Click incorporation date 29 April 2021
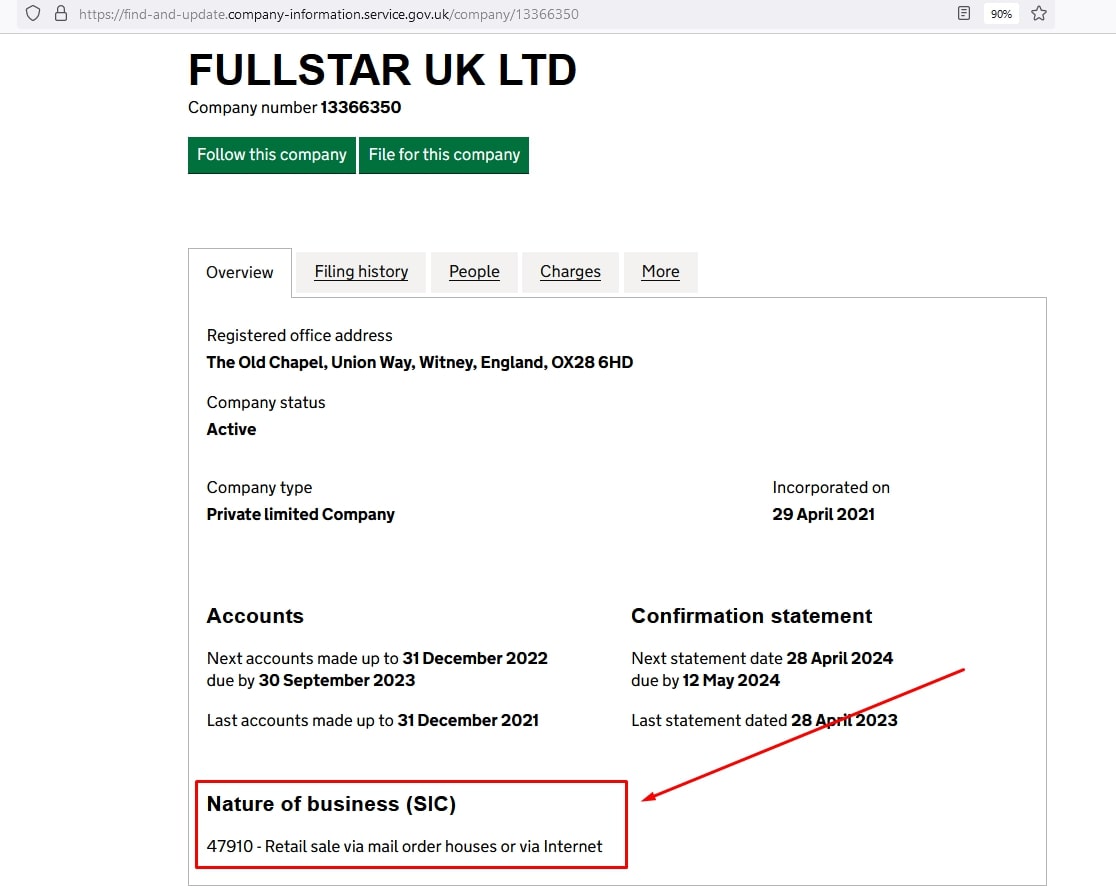1116x891 pixels. coord(823,515)
